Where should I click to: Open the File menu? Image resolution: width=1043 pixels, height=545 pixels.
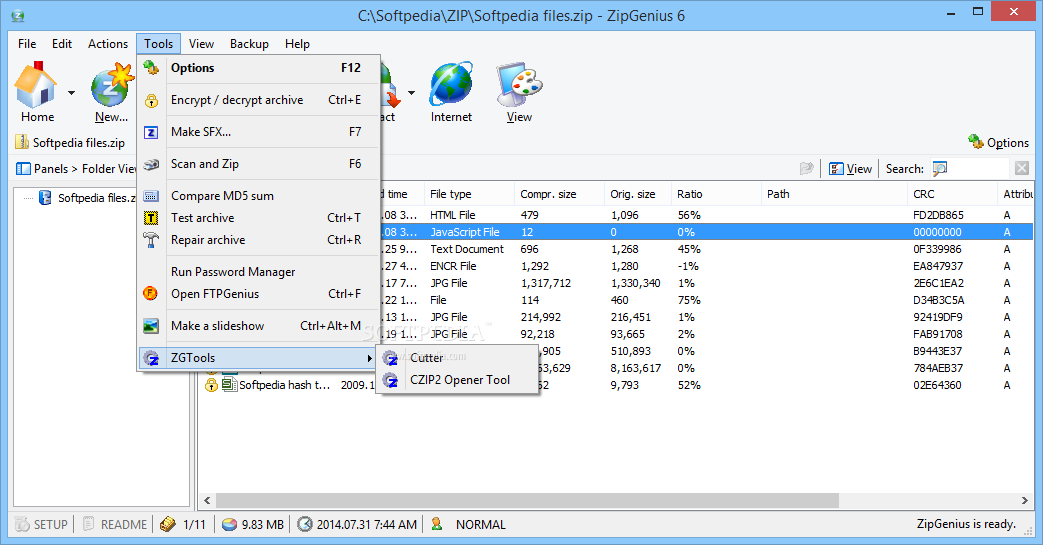point(27,44)
